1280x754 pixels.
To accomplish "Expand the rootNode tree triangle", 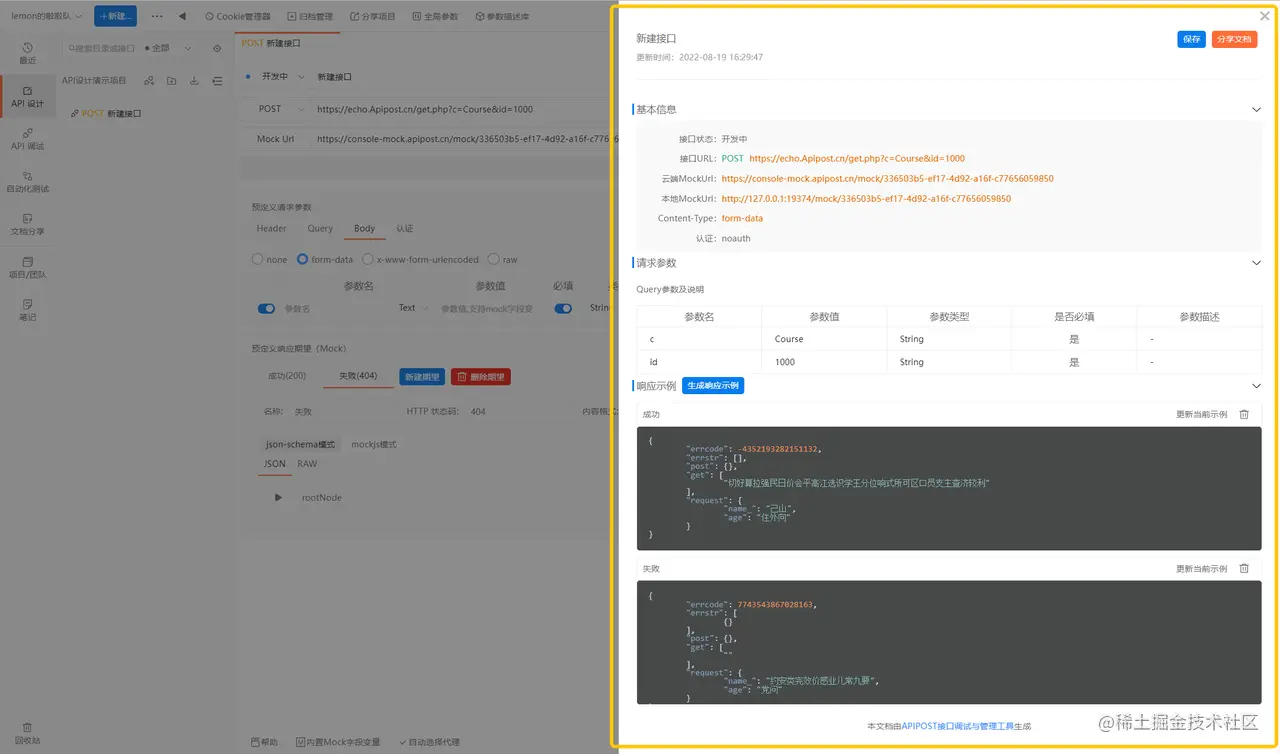I will [278, 497].
